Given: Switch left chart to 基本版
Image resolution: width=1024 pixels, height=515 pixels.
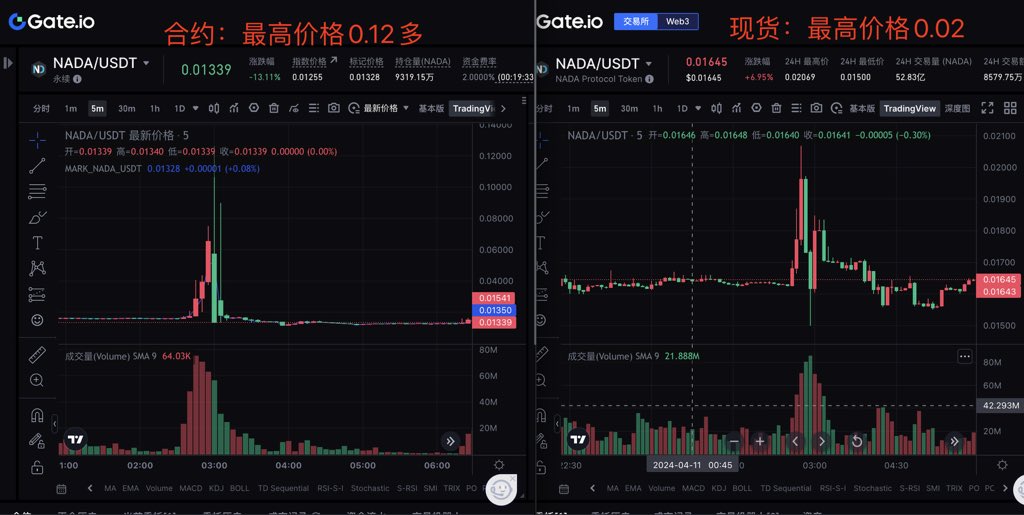Looking at the screenshot, I should (431, 108).
